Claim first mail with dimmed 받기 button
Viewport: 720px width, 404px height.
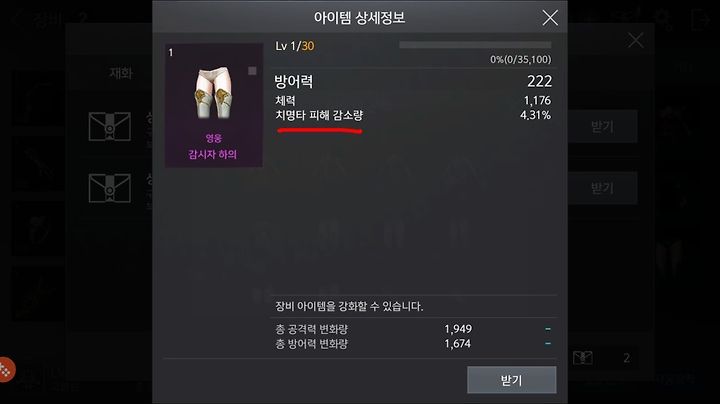602,126
